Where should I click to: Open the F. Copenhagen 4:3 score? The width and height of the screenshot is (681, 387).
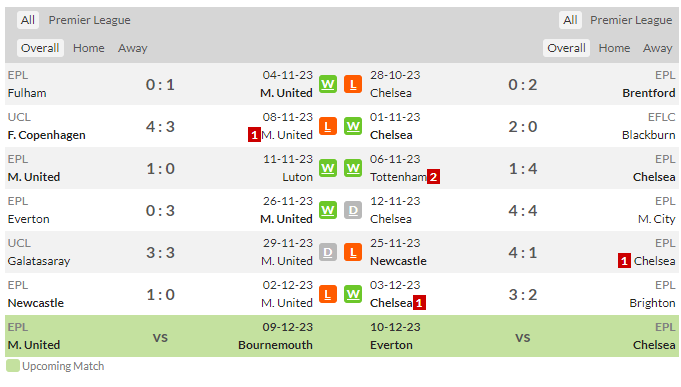click(160, 126)
